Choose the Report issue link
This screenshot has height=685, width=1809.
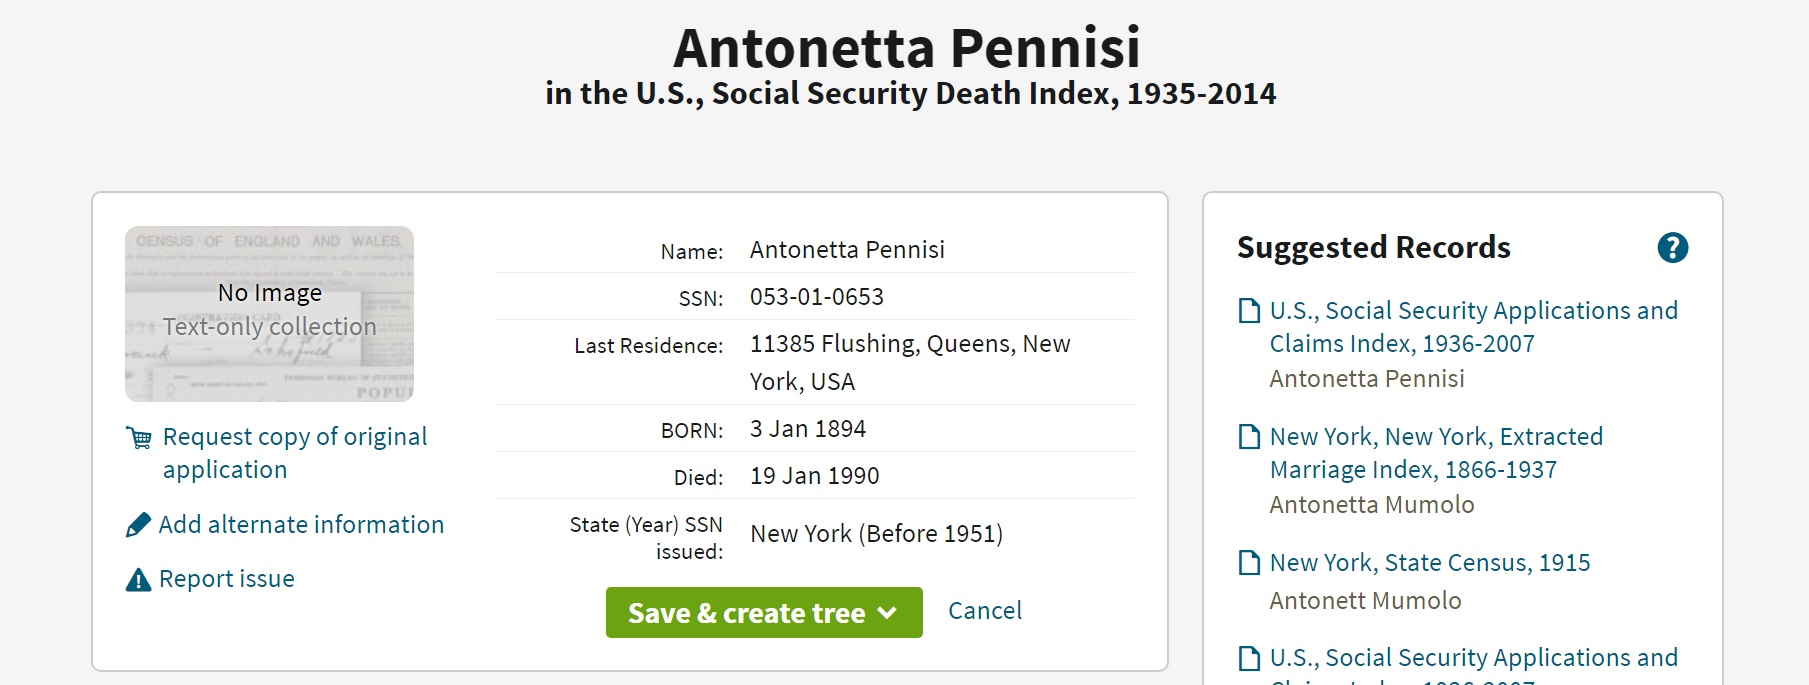tap(226, 579)
